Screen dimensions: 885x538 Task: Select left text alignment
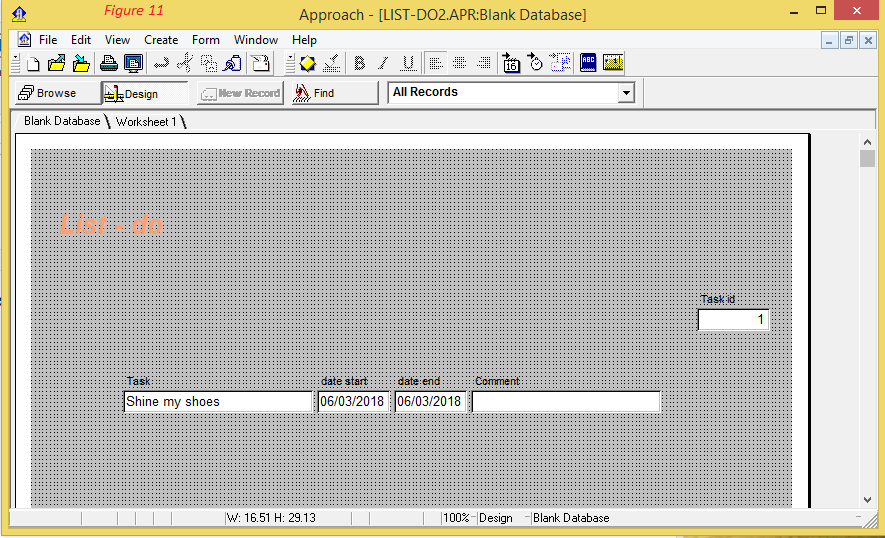435,63
